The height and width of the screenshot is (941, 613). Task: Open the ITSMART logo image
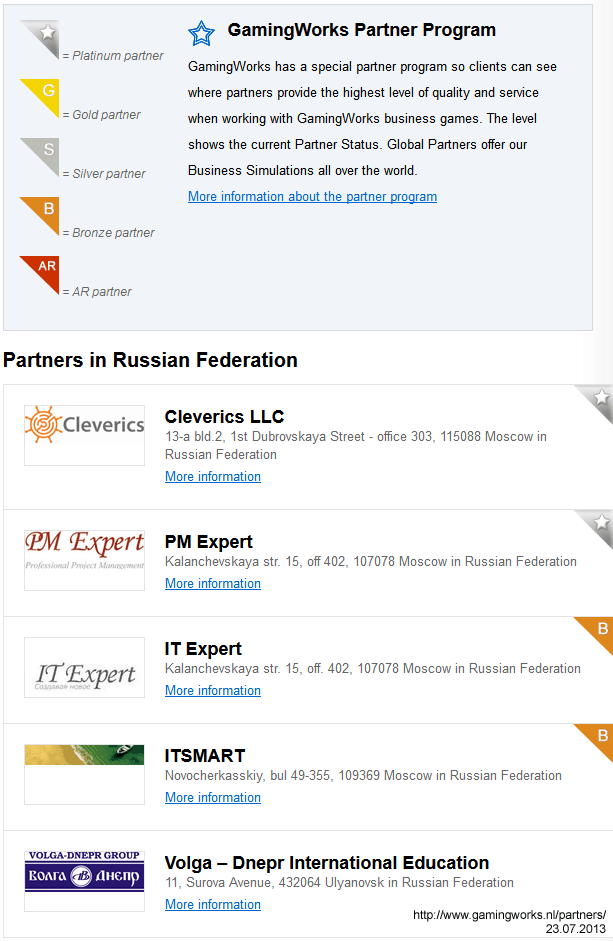(85, 774)
